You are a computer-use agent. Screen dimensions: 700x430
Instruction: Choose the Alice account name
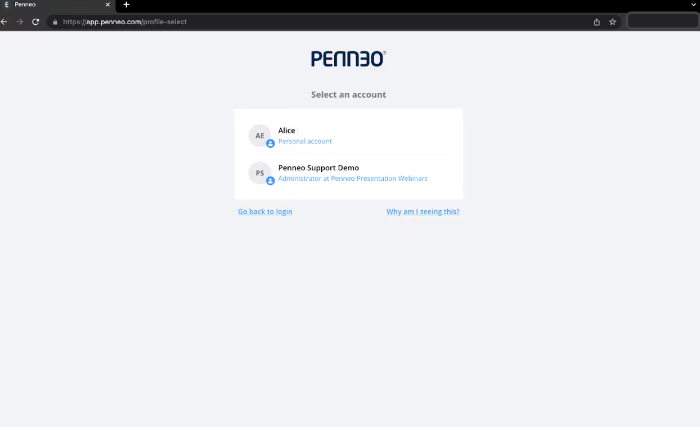coord(287,130)
